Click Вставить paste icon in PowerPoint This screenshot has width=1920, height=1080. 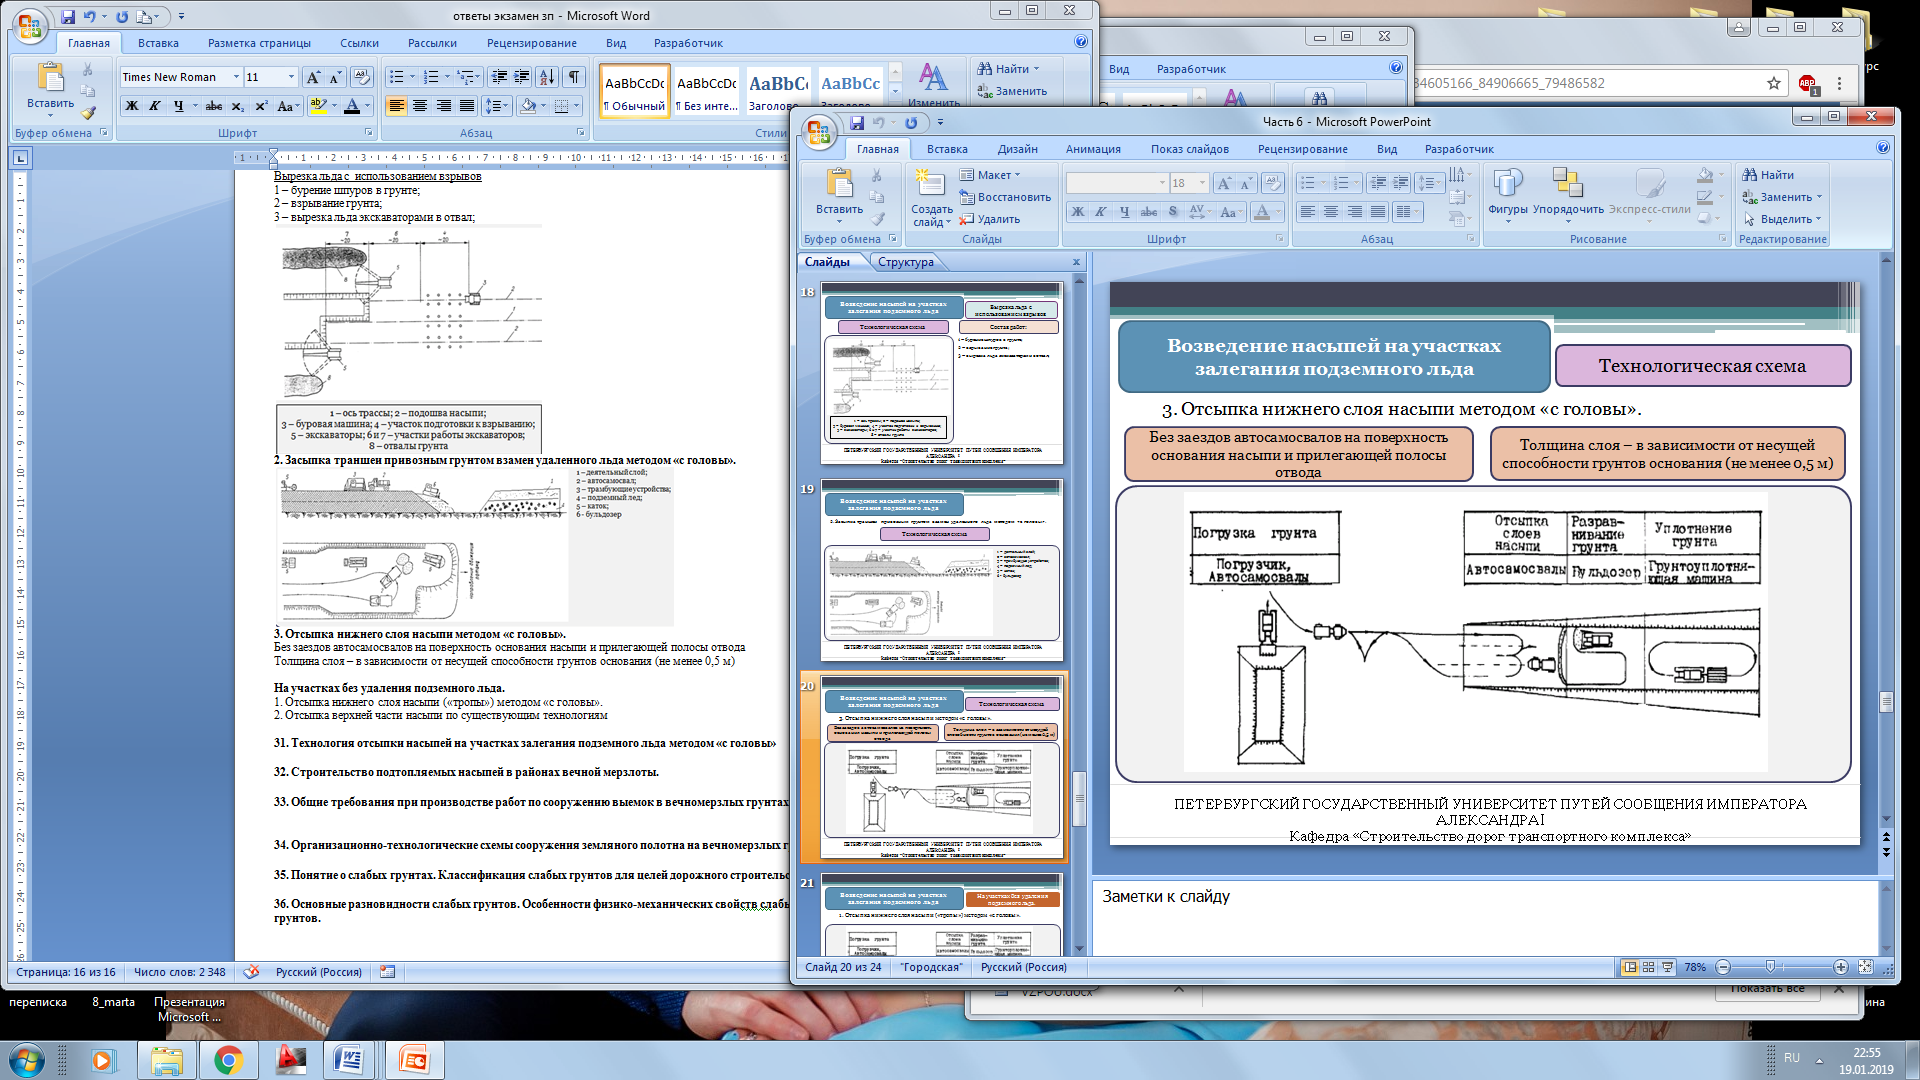[839, 184]
